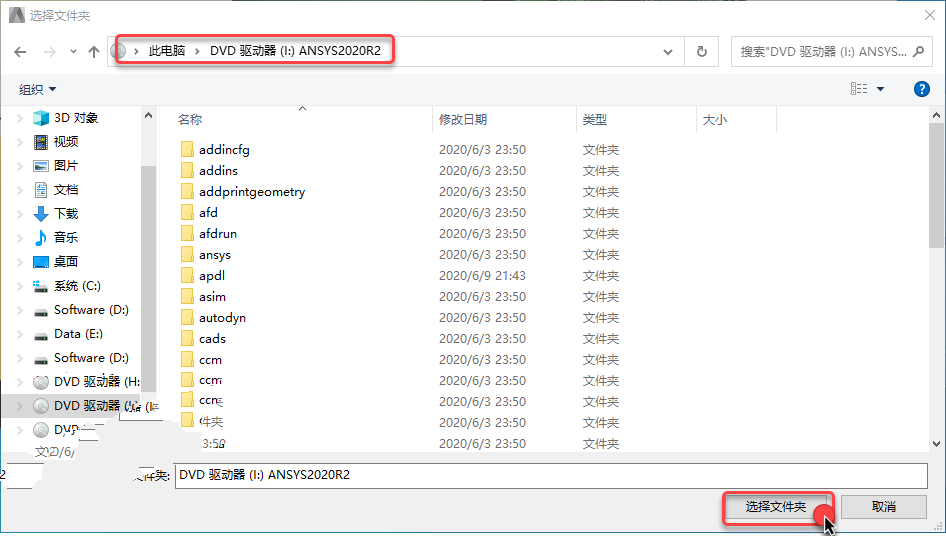This screenshot has width=946, height=536.
Task: Select 图片 in the navigation pane
Action: [x=66, y=165]
